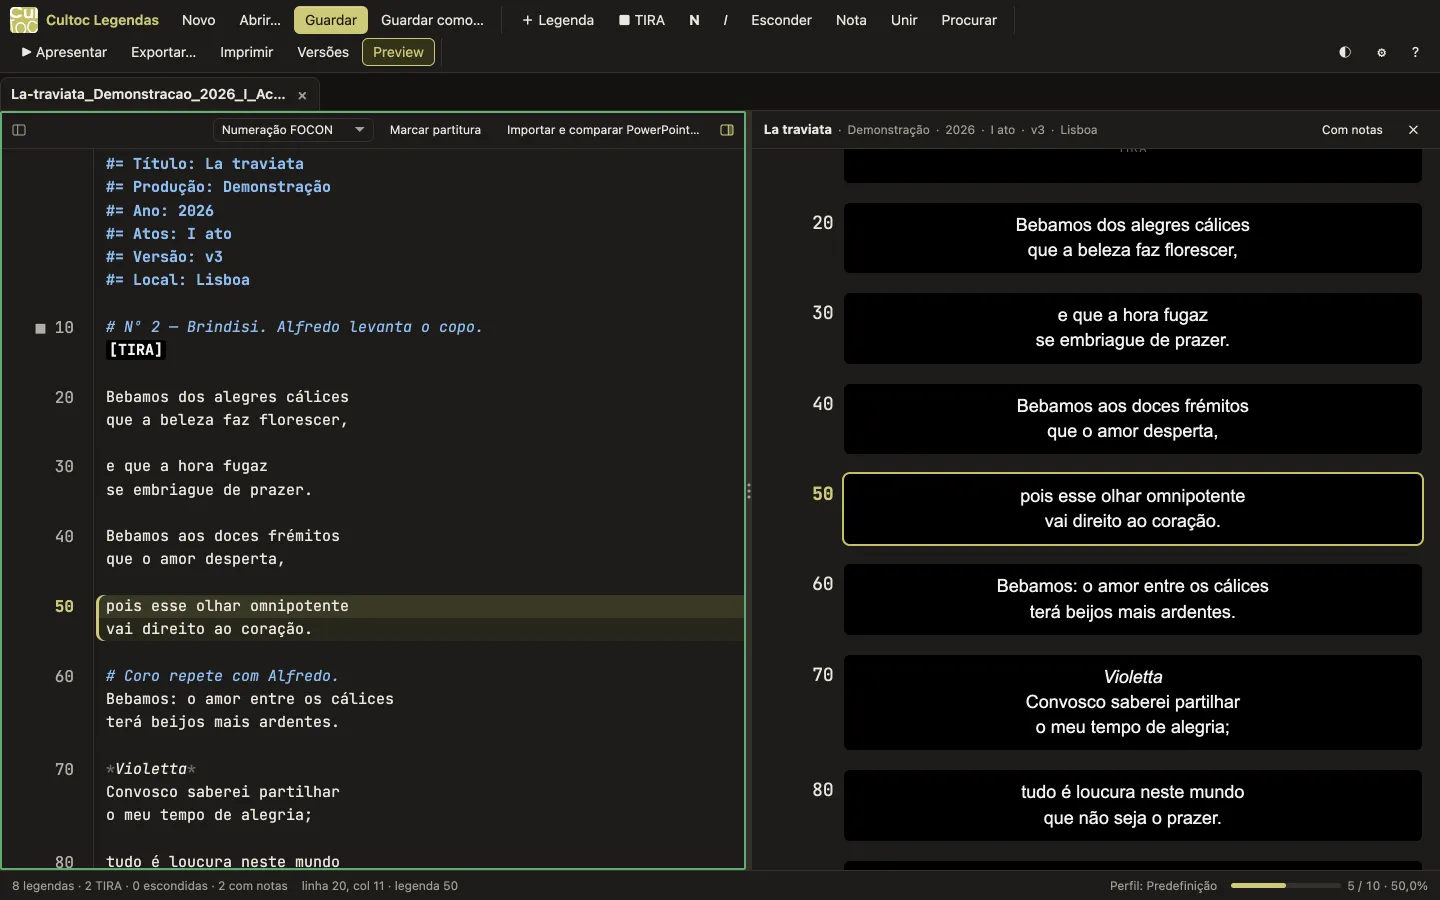The width and height of the screenshot is (1440, 900).
Task: Insert a TIRA marker from toolbar
Action: tap(642, 20)
